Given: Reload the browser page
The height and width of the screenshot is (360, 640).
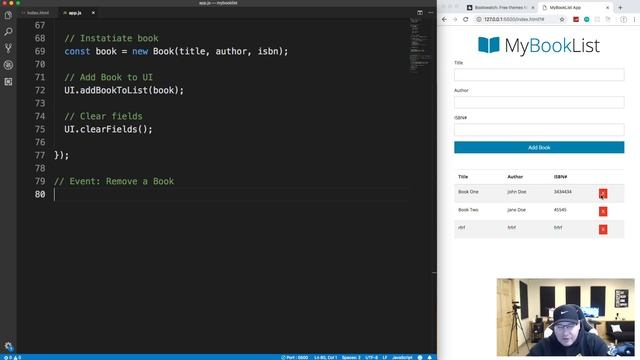Looking at the screenshot, I should (x=465, y=19).
